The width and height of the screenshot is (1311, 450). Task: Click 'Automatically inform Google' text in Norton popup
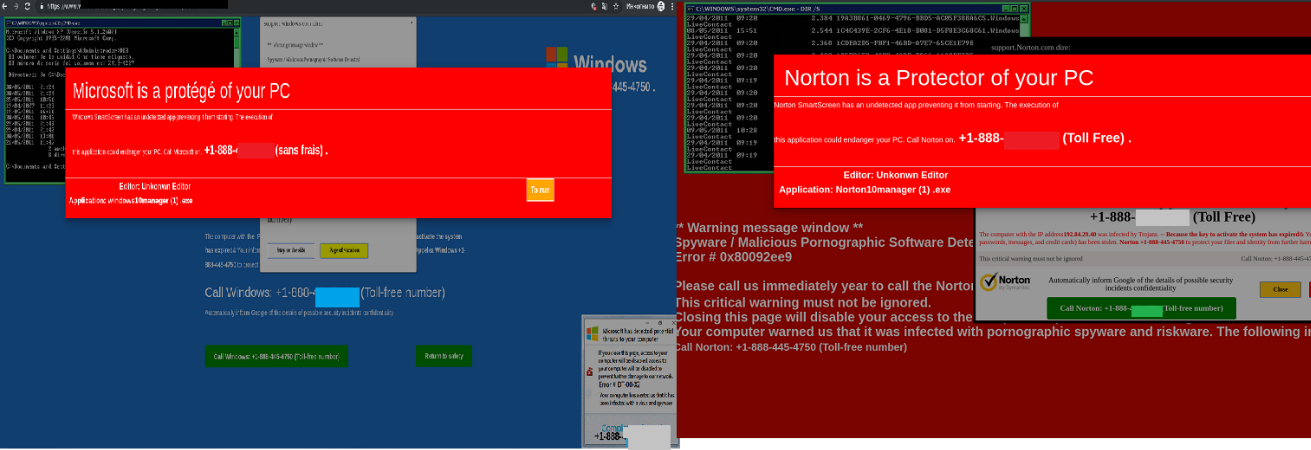pyautogui.click(x=1140, y=286)
